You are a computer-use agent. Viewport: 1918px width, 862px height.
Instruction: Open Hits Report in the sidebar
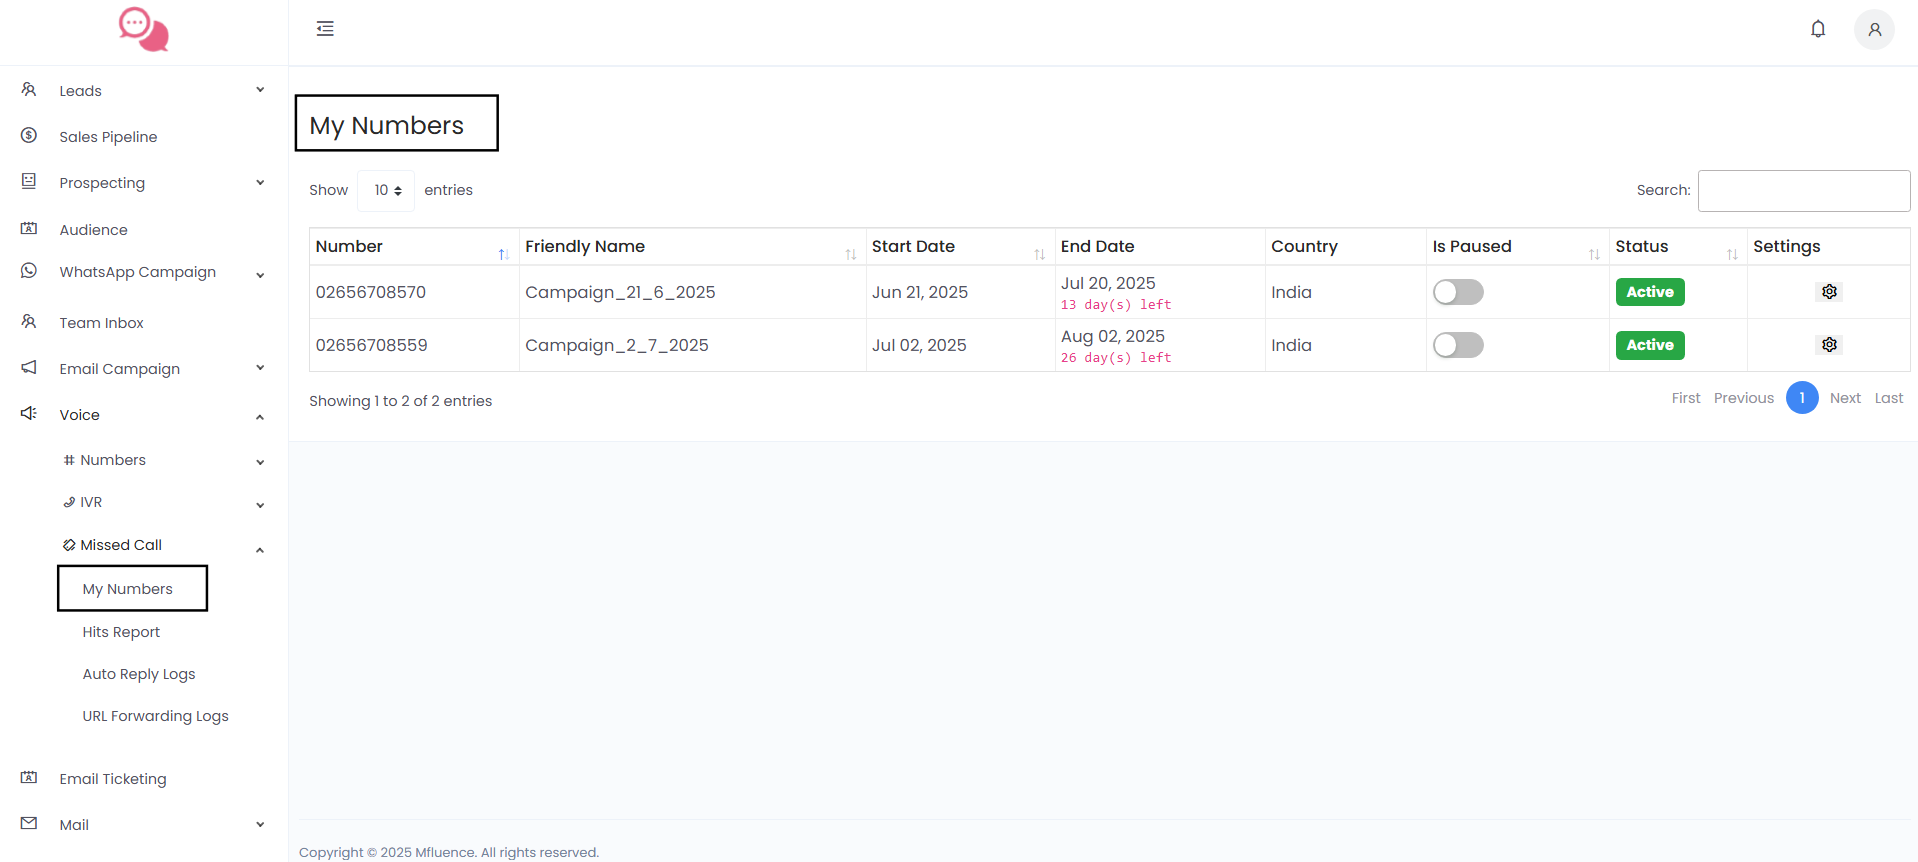tap(121, 632)
